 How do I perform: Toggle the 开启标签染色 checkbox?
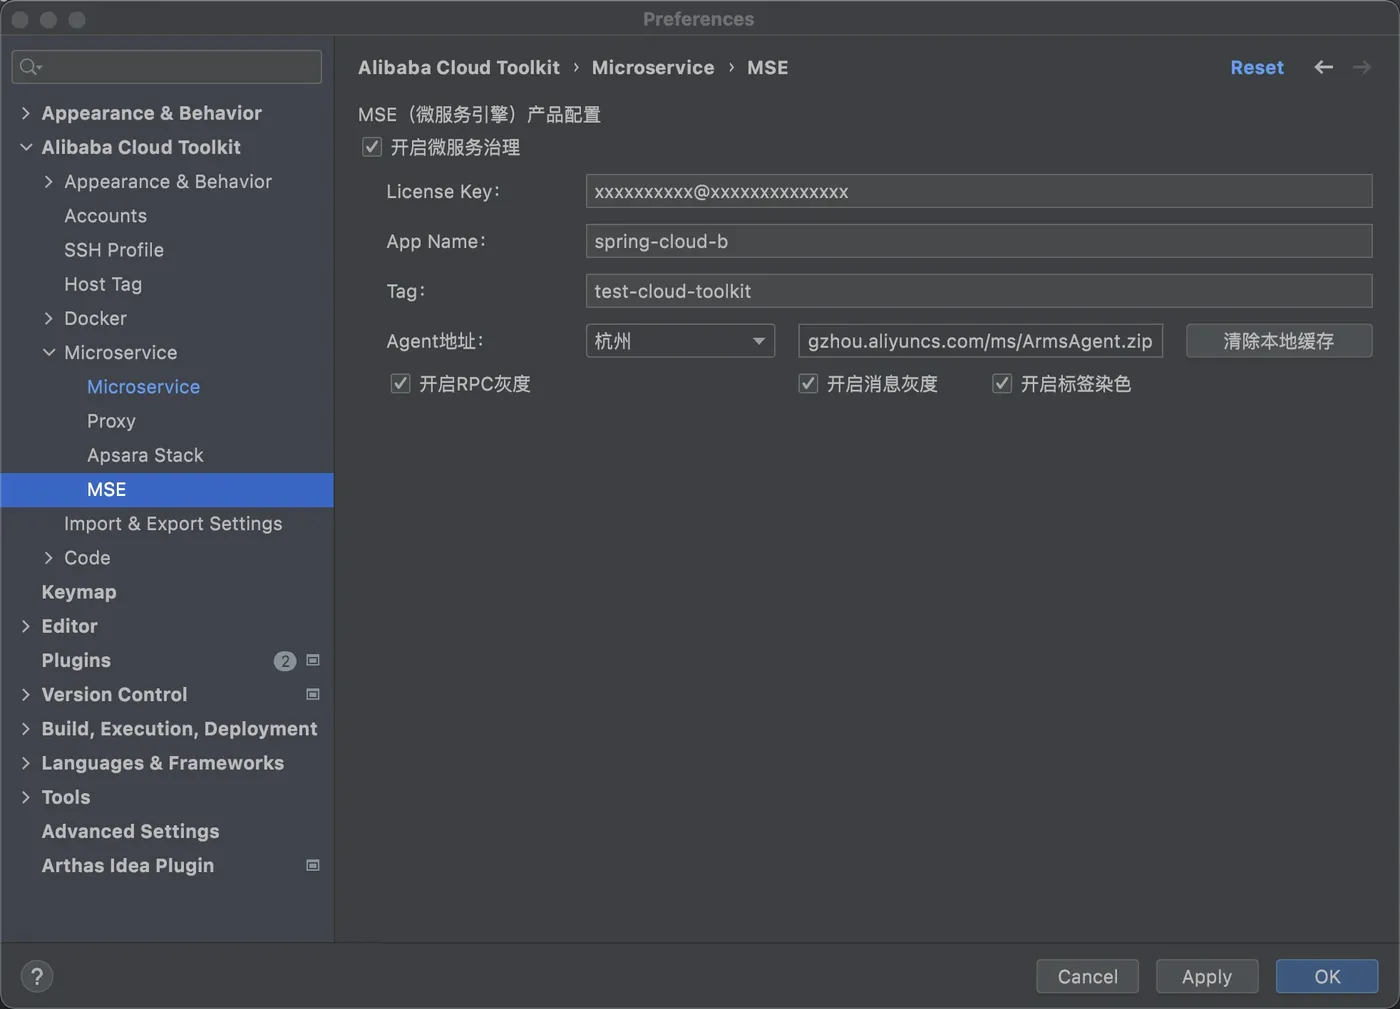1001,383
